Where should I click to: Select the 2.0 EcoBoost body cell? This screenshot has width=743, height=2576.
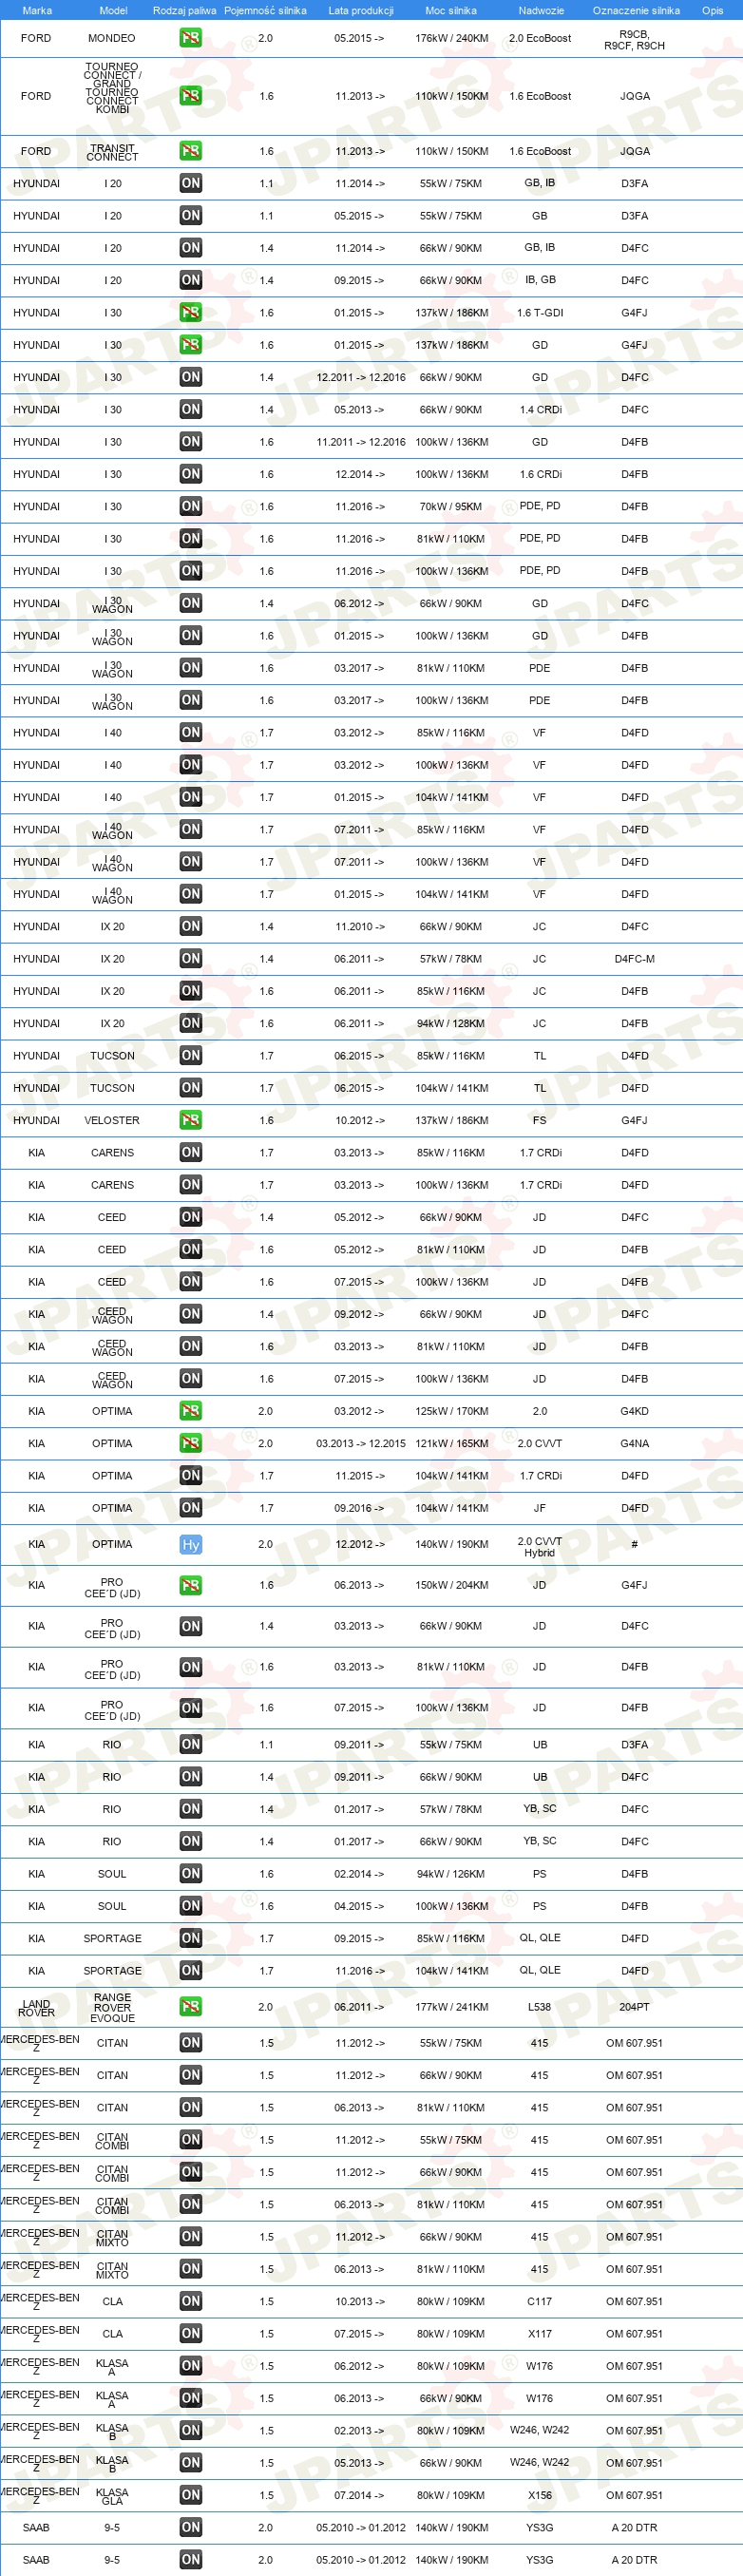(540, 38)
